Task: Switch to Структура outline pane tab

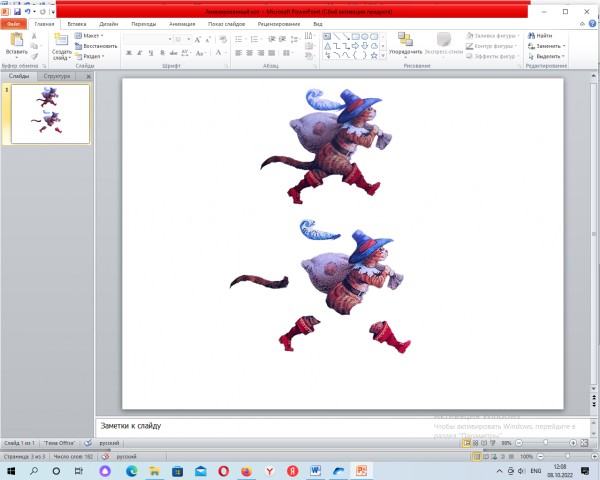Action: pos(57,76)
